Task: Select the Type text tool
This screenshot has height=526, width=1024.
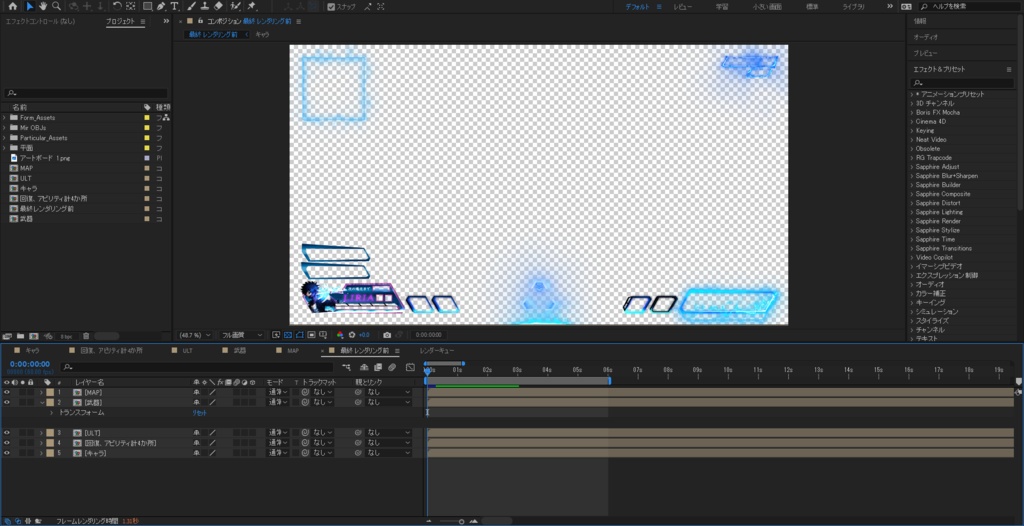Action: pyautogui.click(x=174, y=6)
